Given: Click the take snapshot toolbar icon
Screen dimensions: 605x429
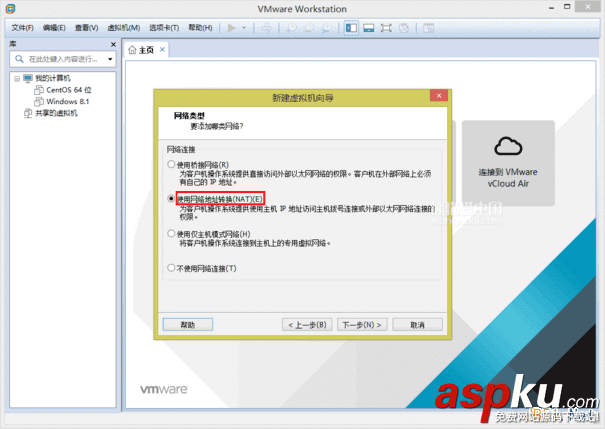Looking at the screenshot, I should pyautogui.click(x=292, y=28).
